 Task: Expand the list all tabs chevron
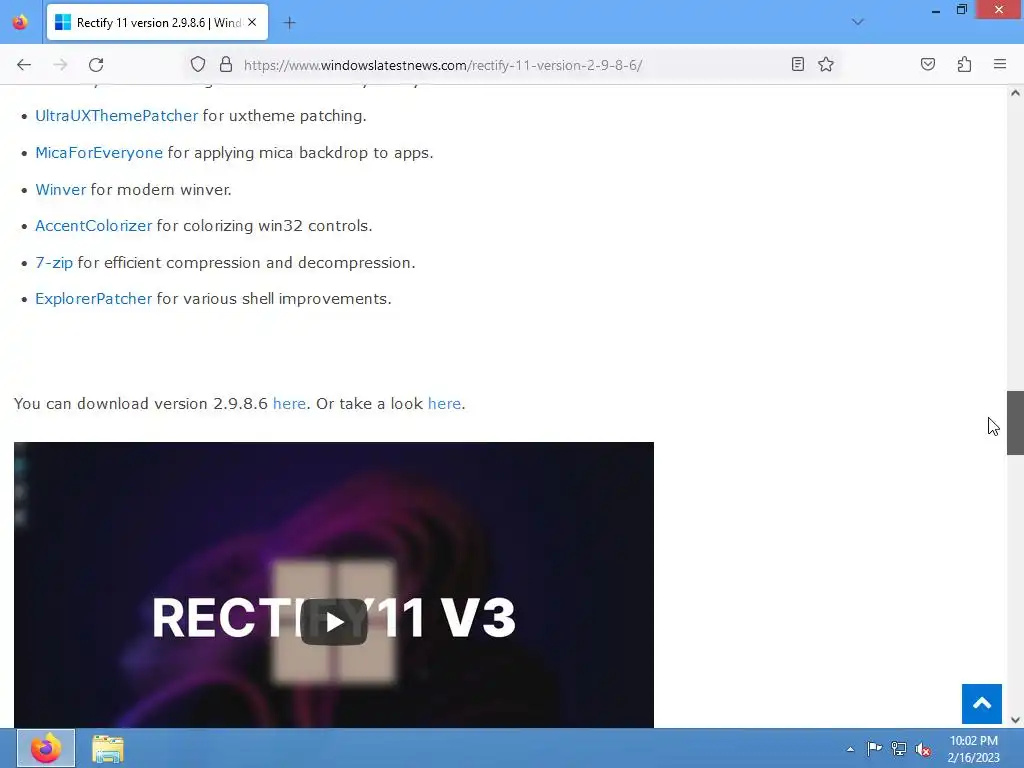tap(858, 22)
